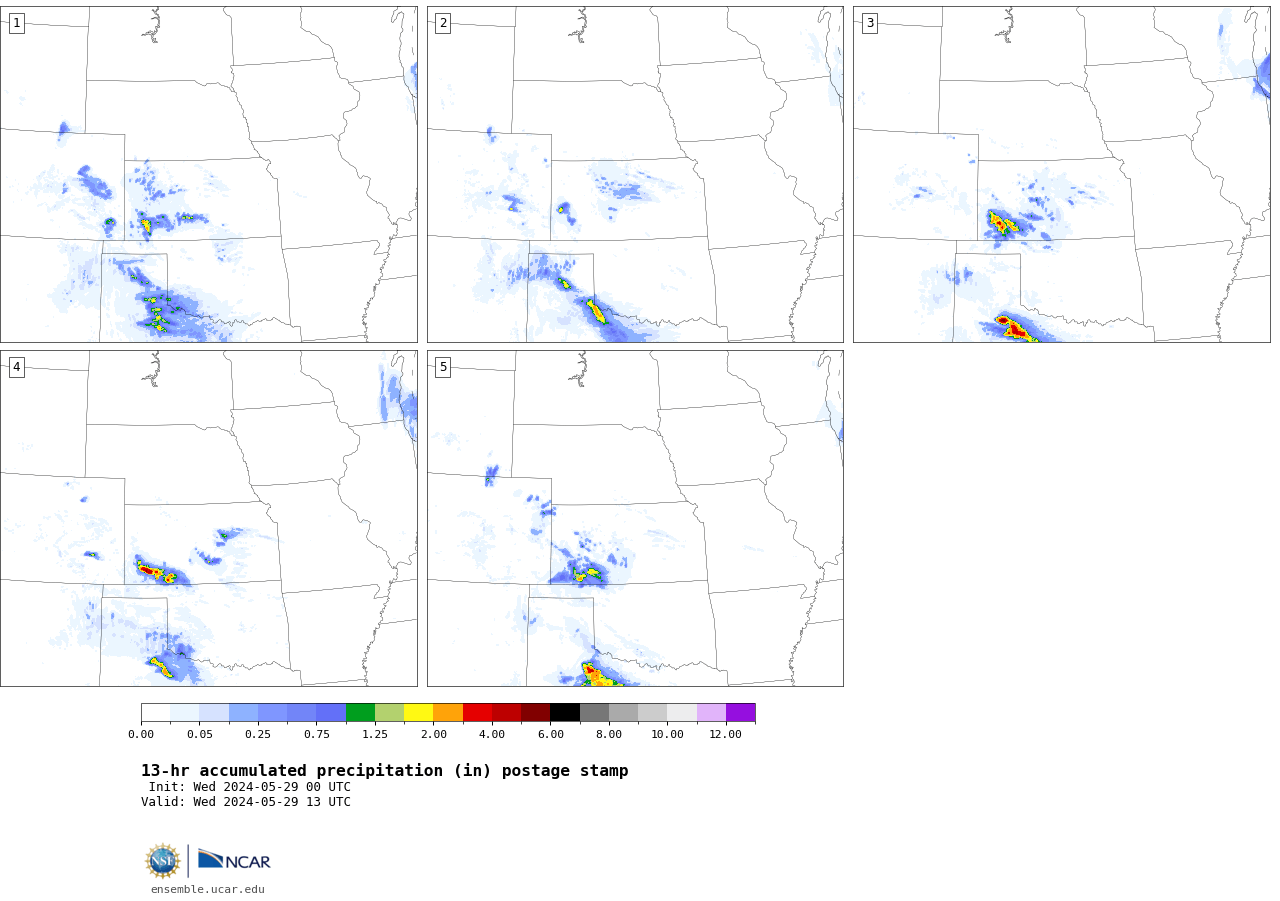Viewport: 1280px width, 901px height.
Task: Pick the light green colorbar swatch
Action: pyautogui.click(x=389, y=713)
